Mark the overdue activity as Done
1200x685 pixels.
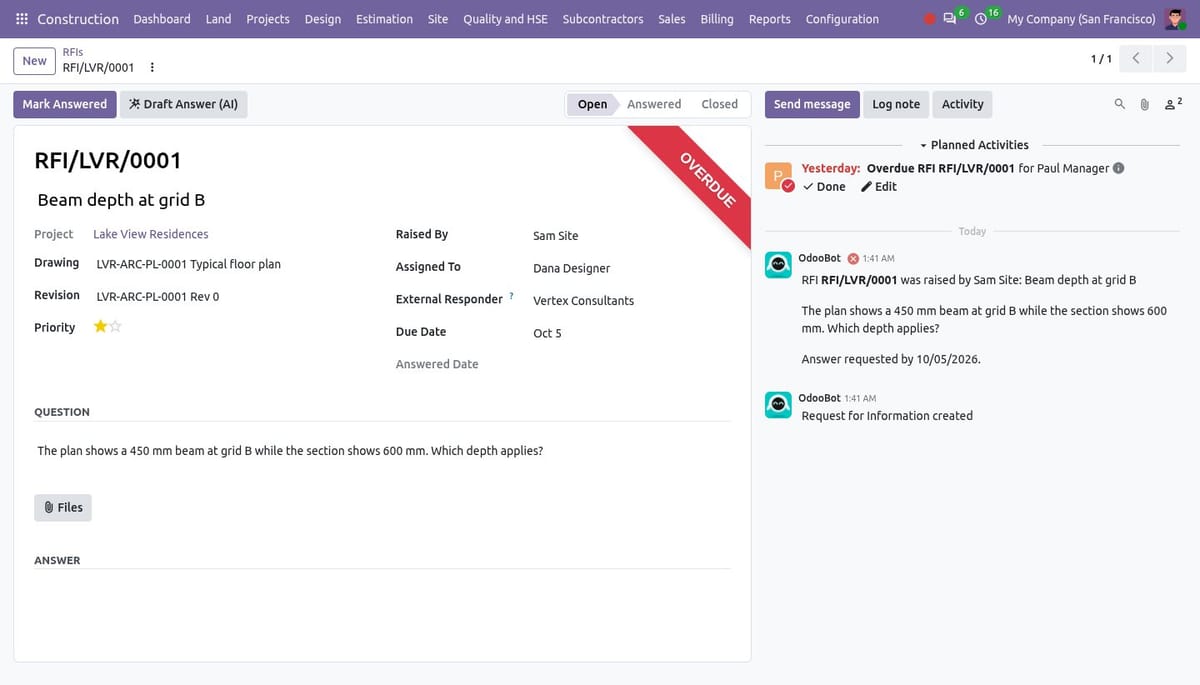pyautogui.click(x=824, y=187)
